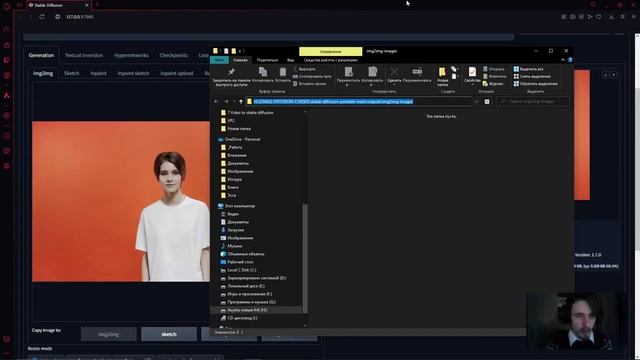
Task: Go up one folder level in Explorer
Action: 241,101
